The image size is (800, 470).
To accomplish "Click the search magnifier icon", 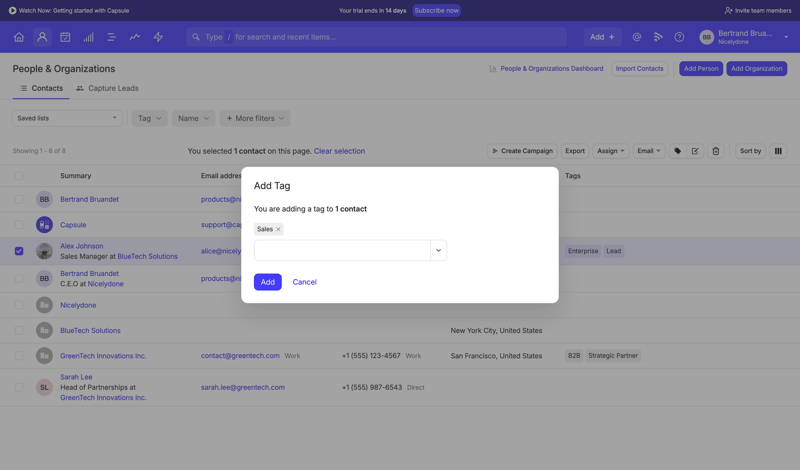I will click(x=196, y=37).
